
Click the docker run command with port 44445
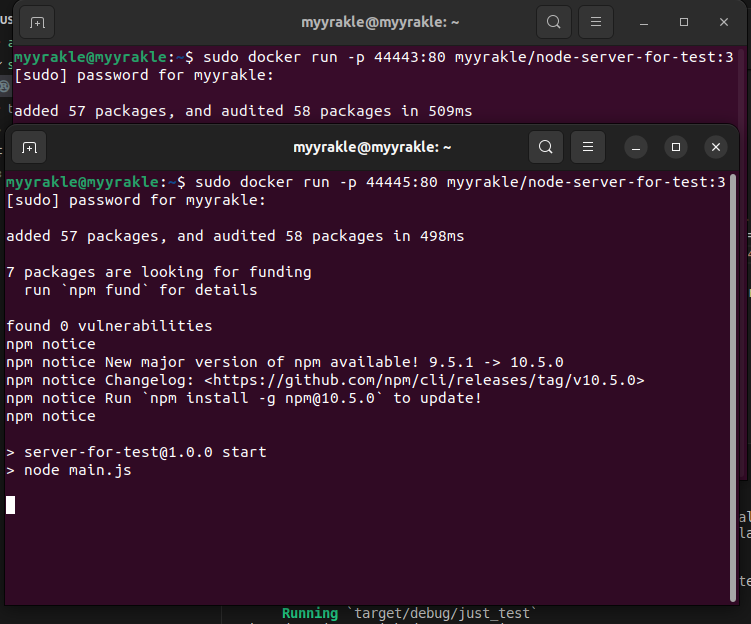(x=460, y=182)
